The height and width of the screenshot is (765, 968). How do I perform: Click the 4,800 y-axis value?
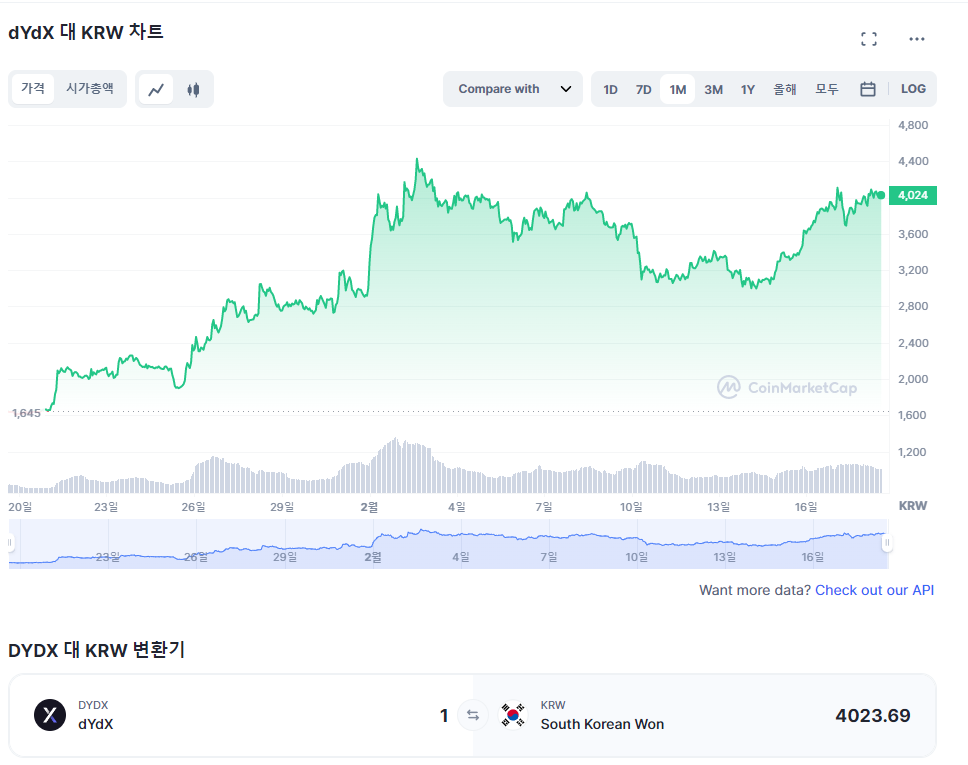point(912,125)
